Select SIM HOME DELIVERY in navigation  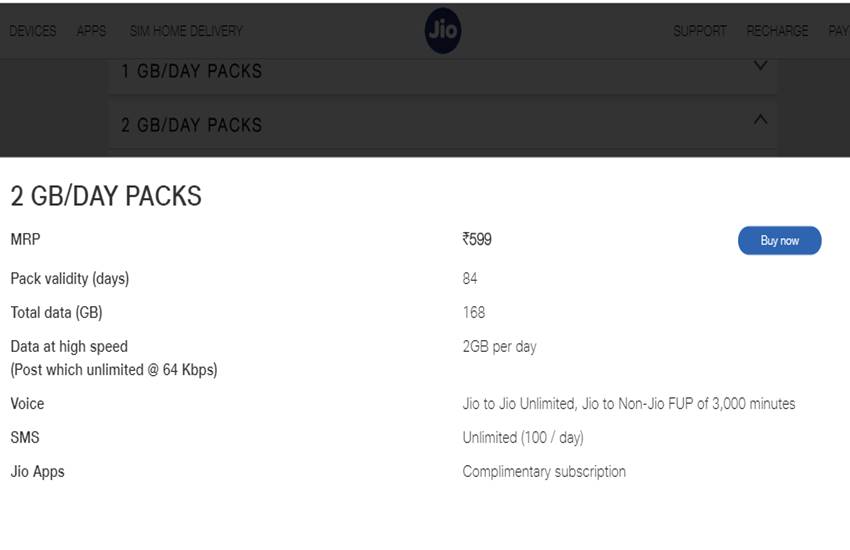coord(186,31)
